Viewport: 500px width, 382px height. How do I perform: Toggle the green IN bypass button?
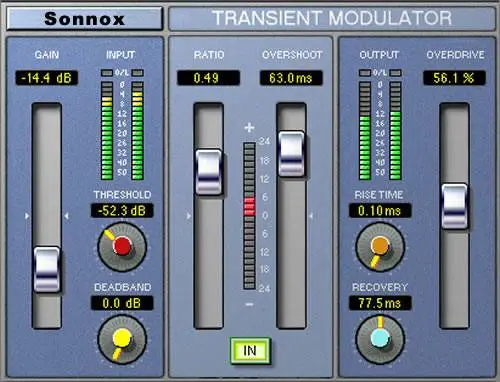tap(250, 351)
